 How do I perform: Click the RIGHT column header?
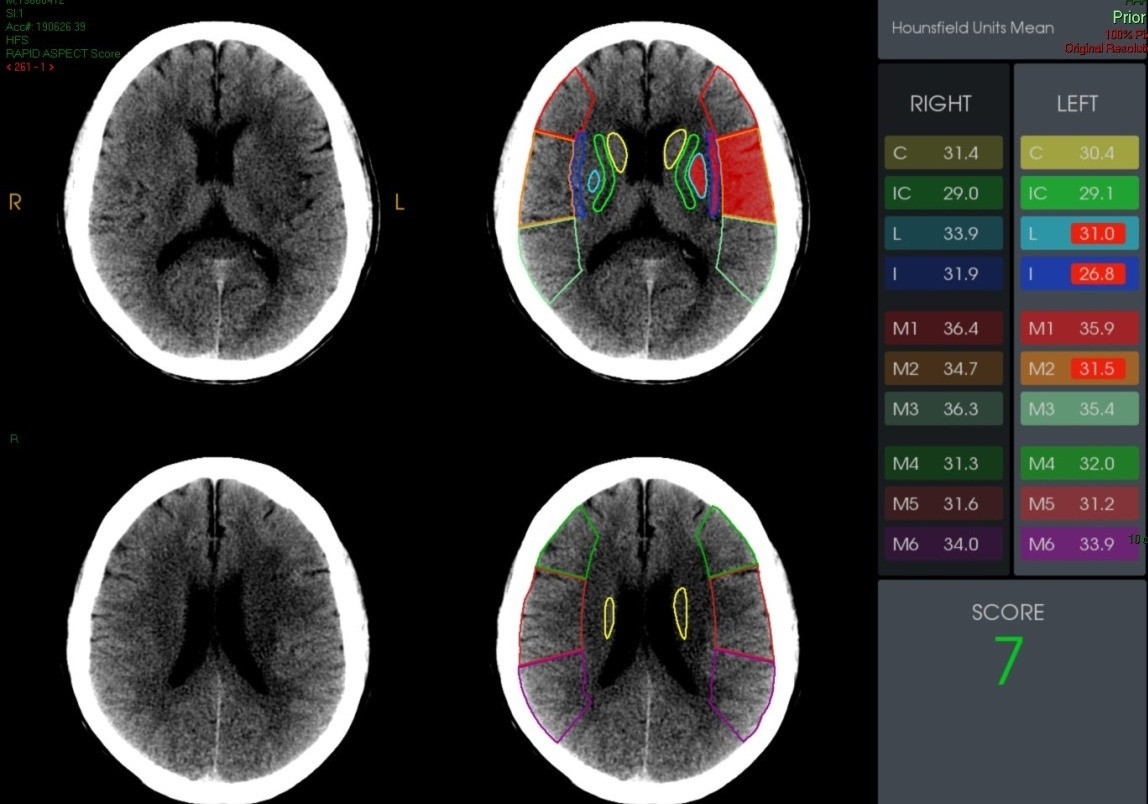click(x=940, y=104)
